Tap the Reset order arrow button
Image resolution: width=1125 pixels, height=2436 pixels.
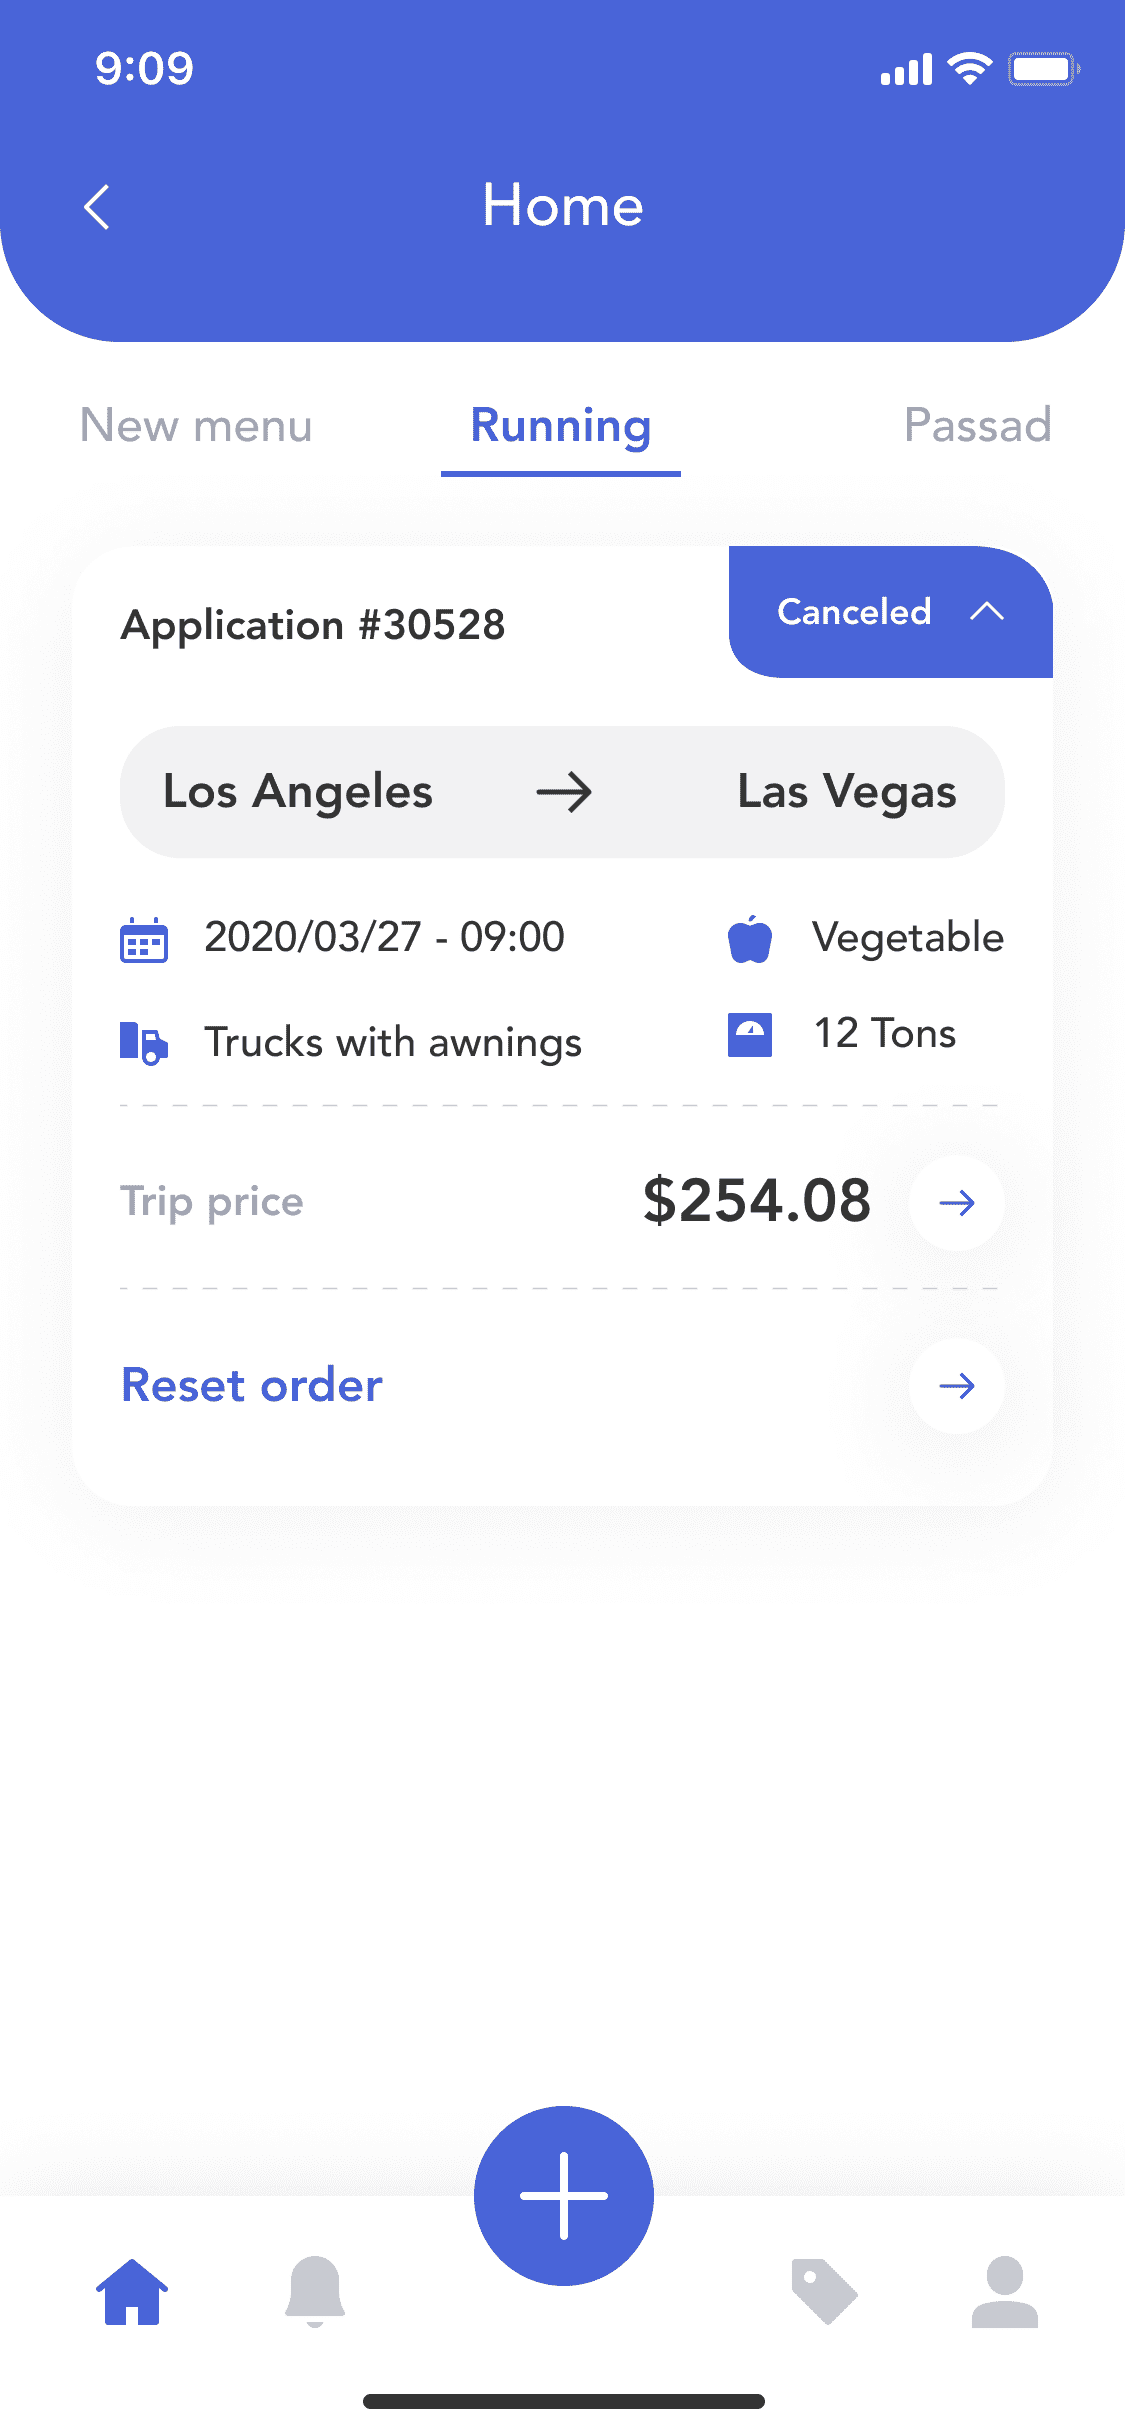[x=957, y=1386]
